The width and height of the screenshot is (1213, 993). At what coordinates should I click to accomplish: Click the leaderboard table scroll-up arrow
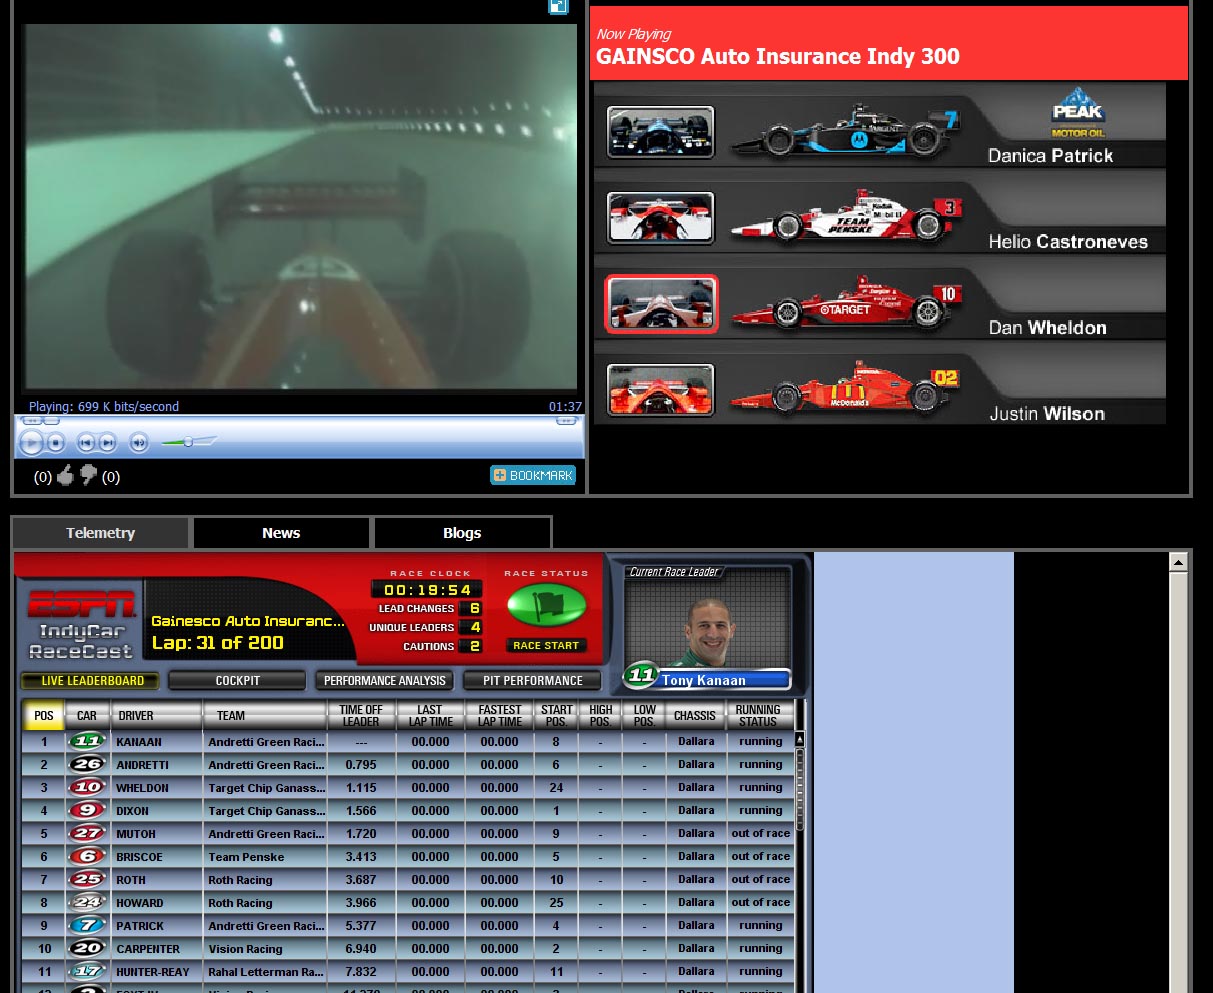tap(799, 739)
